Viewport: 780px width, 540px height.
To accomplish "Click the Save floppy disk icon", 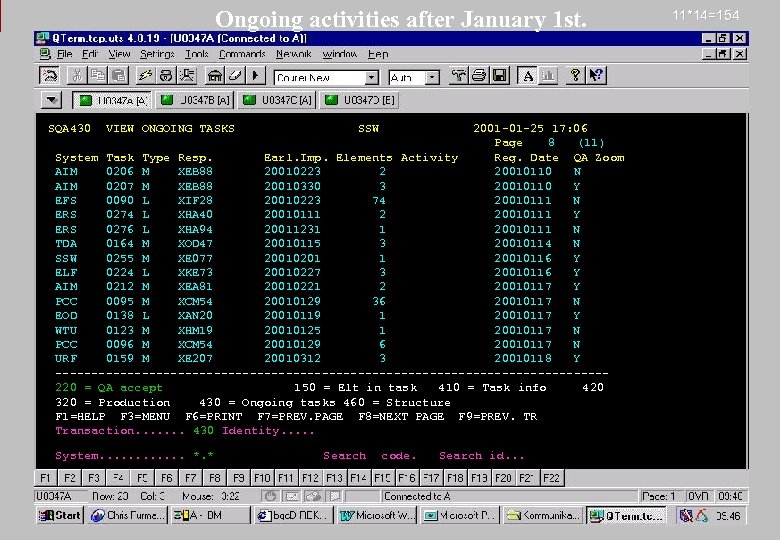I will click(499, 76).
